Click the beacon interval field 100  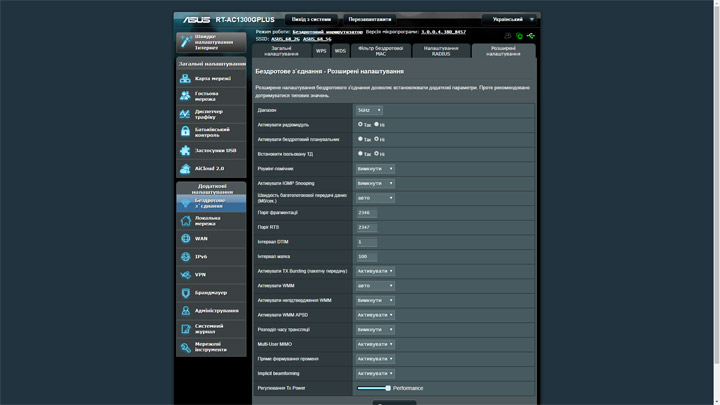[367, 257]
